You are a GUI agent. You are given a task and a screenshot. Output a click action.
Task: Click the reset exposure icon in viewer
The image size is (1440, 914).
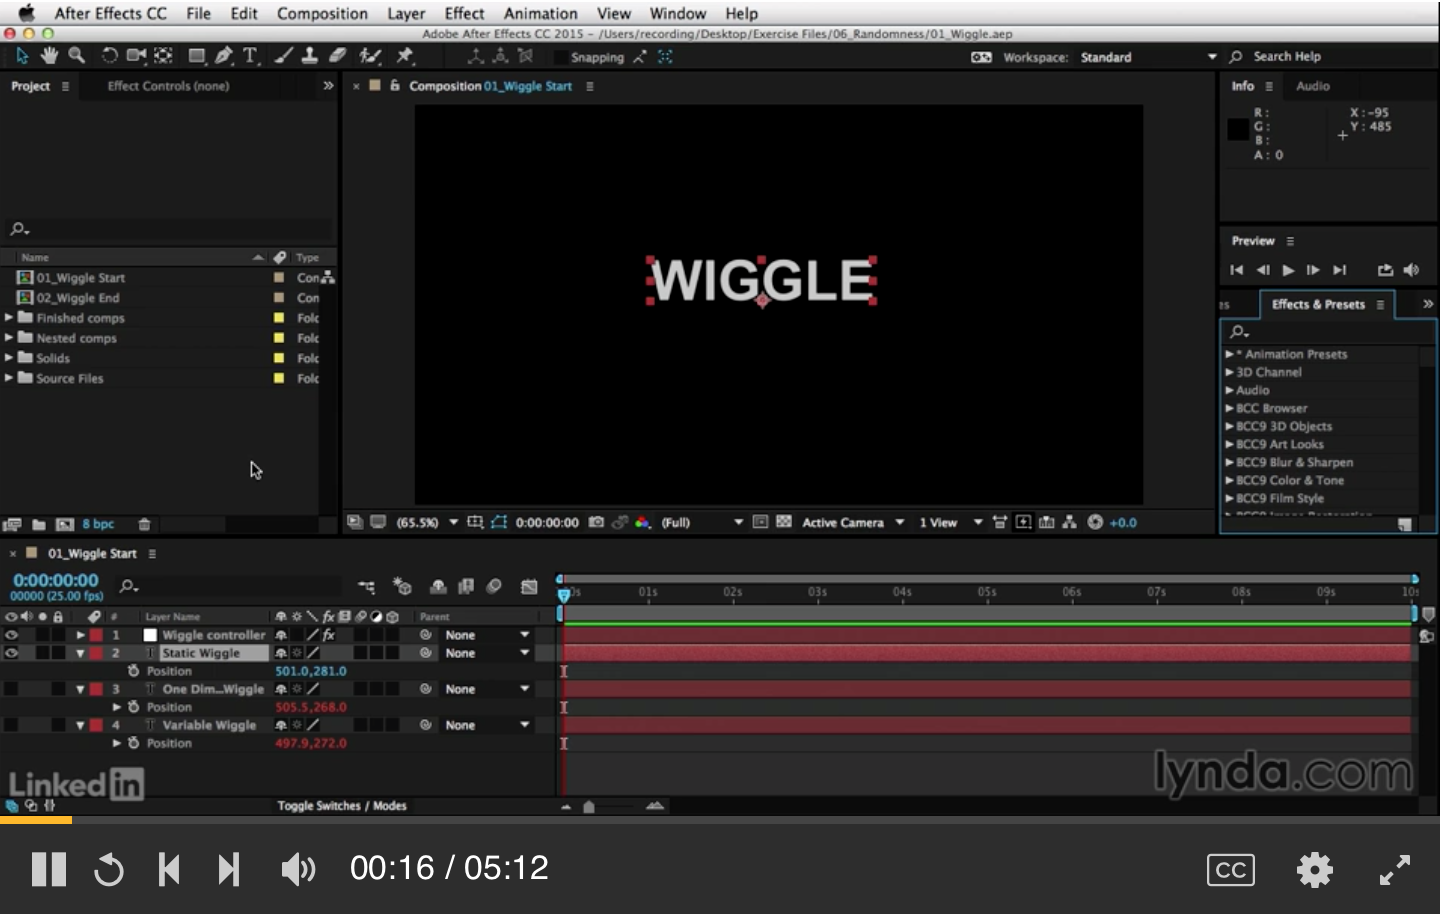click(x=1095, y=522)
